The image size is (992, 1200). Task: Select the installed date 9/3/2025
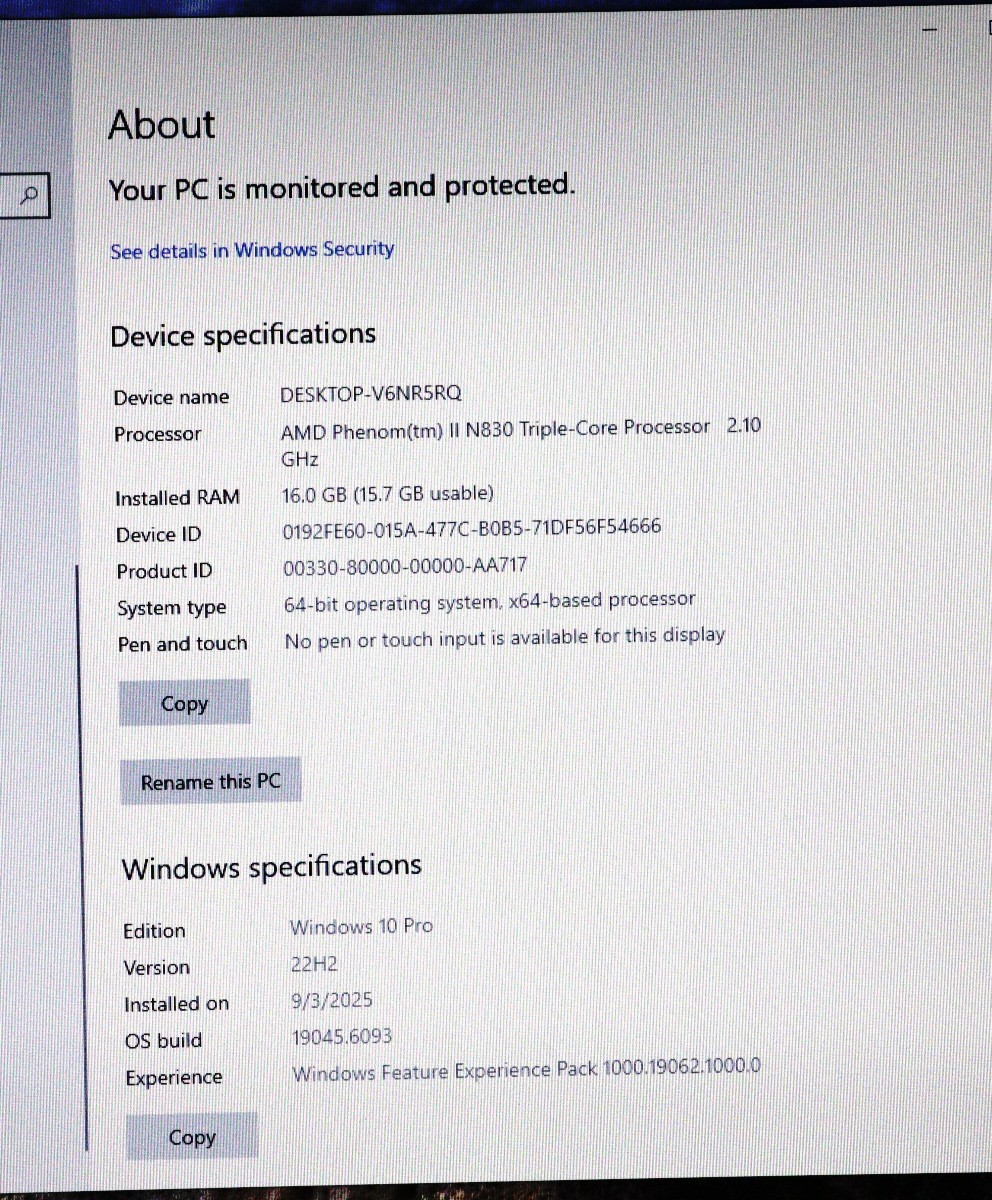pos(331,1000)
